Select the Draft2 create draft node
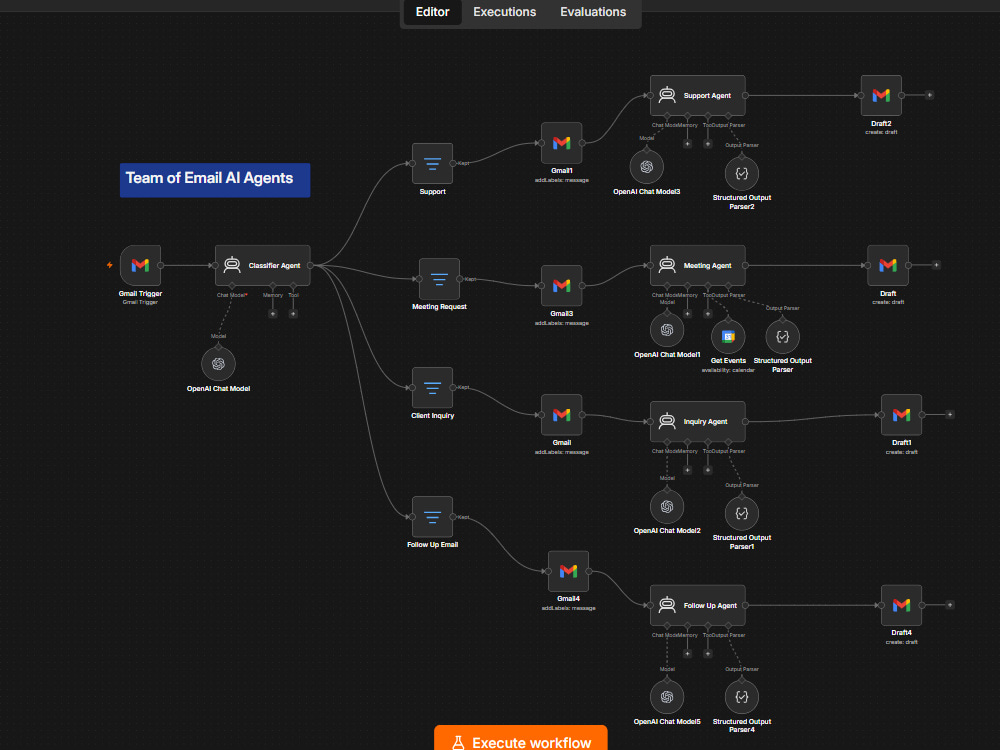This screenshot has width=1000, height=750. 881,96
